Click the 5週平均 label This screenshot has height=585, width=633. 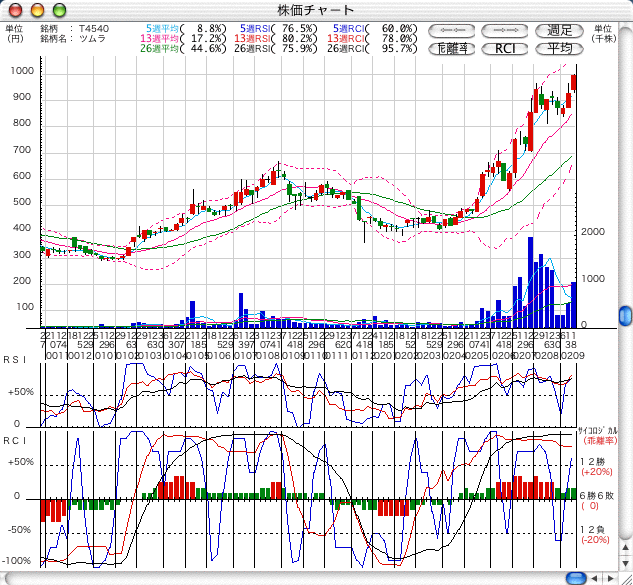tap(162, 29)
